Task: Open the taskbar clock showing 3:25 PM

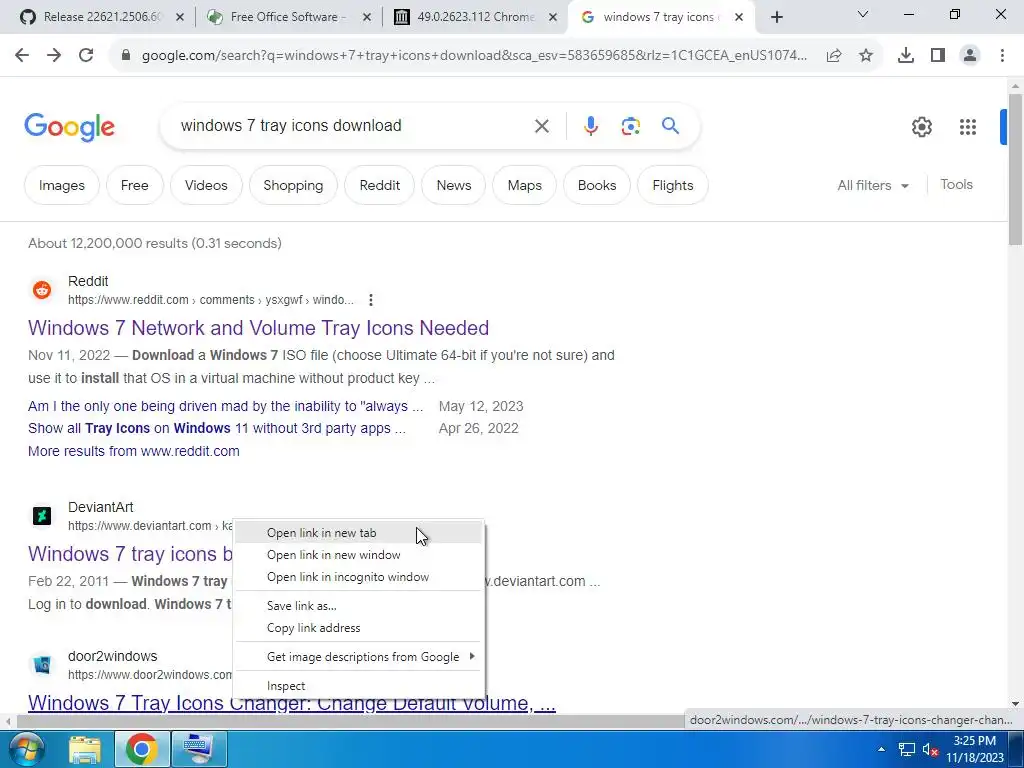Action: (975, 749)
